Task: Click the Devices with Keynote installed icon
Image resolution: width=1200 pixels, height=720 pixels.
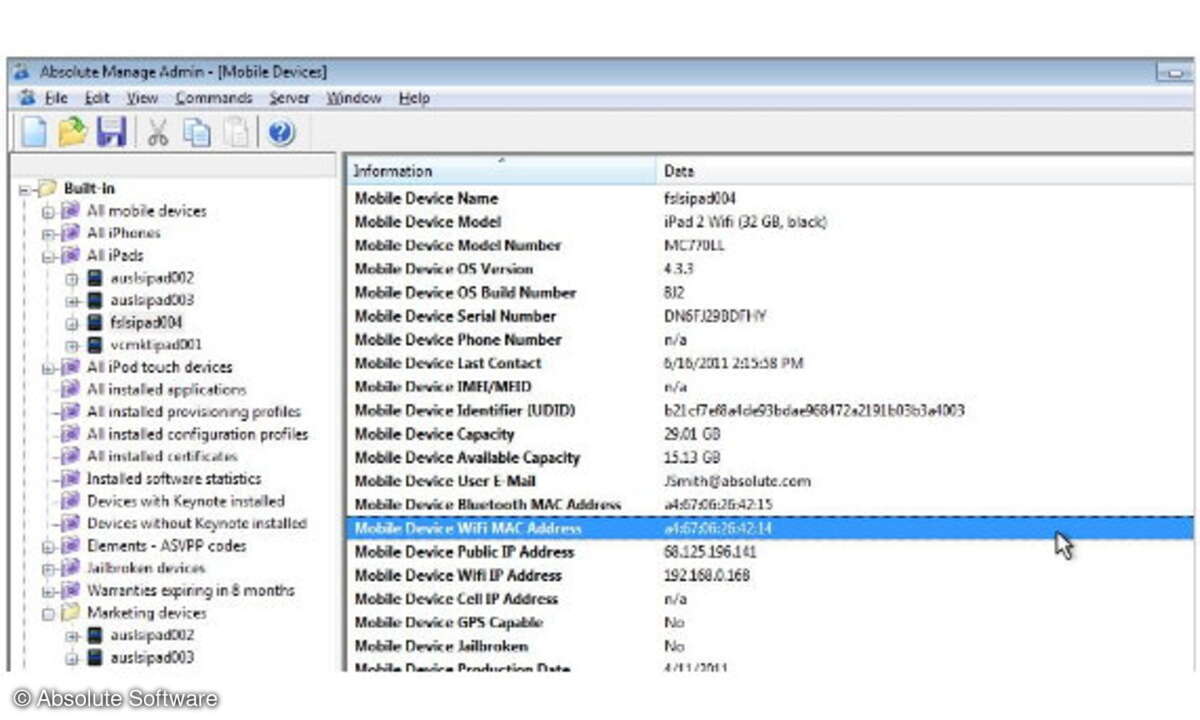Action: click(70, 501)
